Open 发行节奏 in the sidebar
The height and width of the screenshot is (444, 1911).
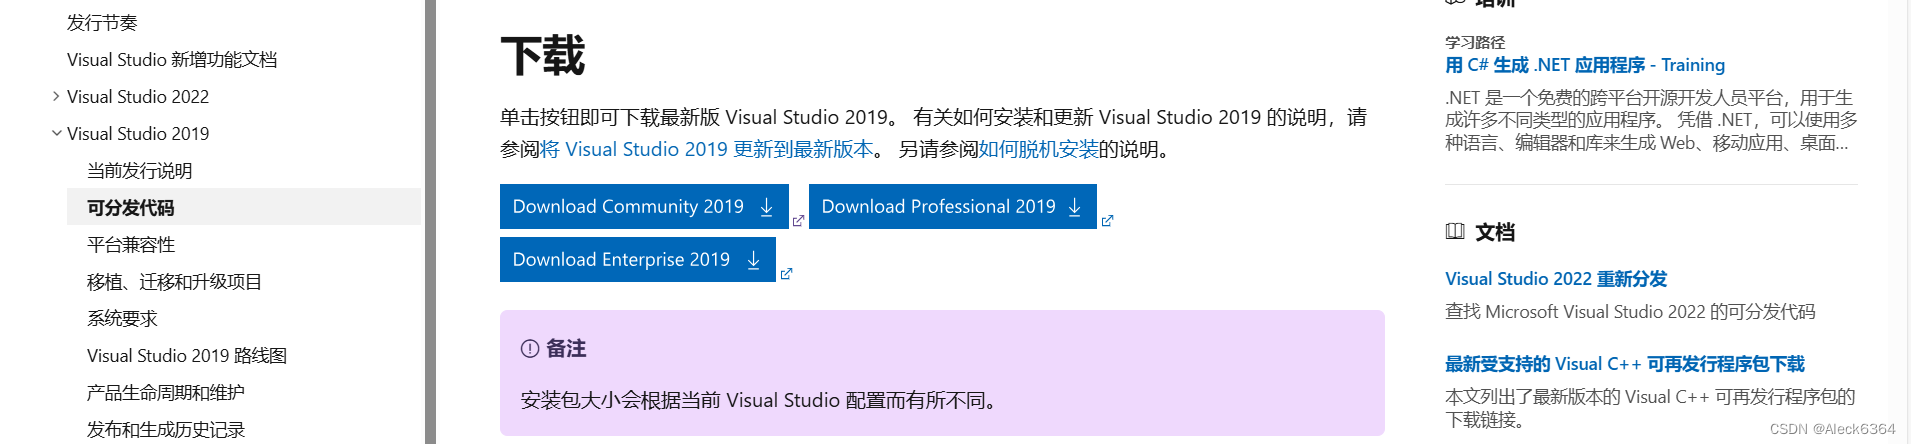pyautogui.click(x=102, y=22)
